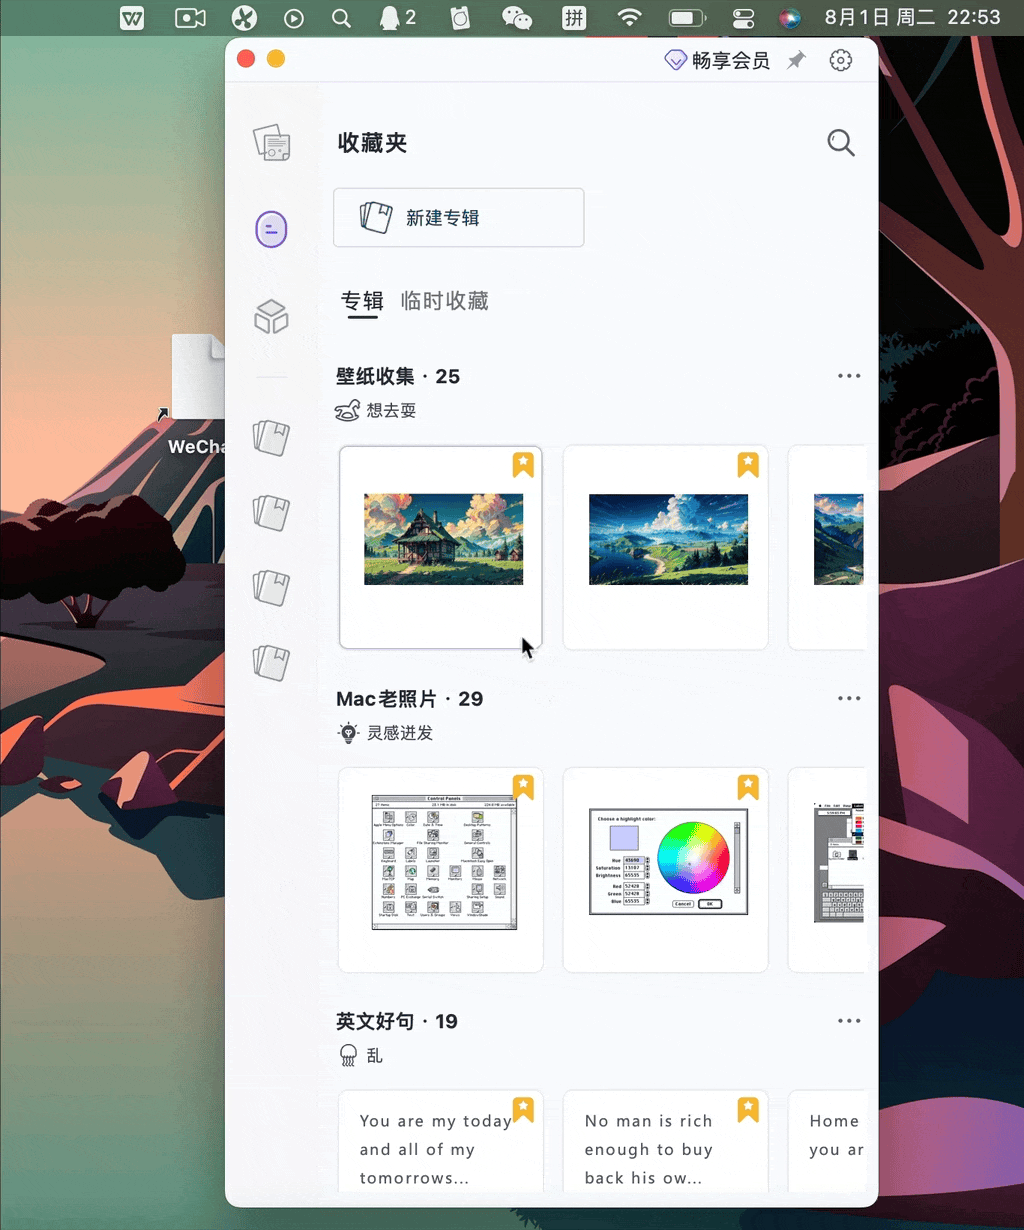Open the more menu for 壁纸收集

[849, 376]
